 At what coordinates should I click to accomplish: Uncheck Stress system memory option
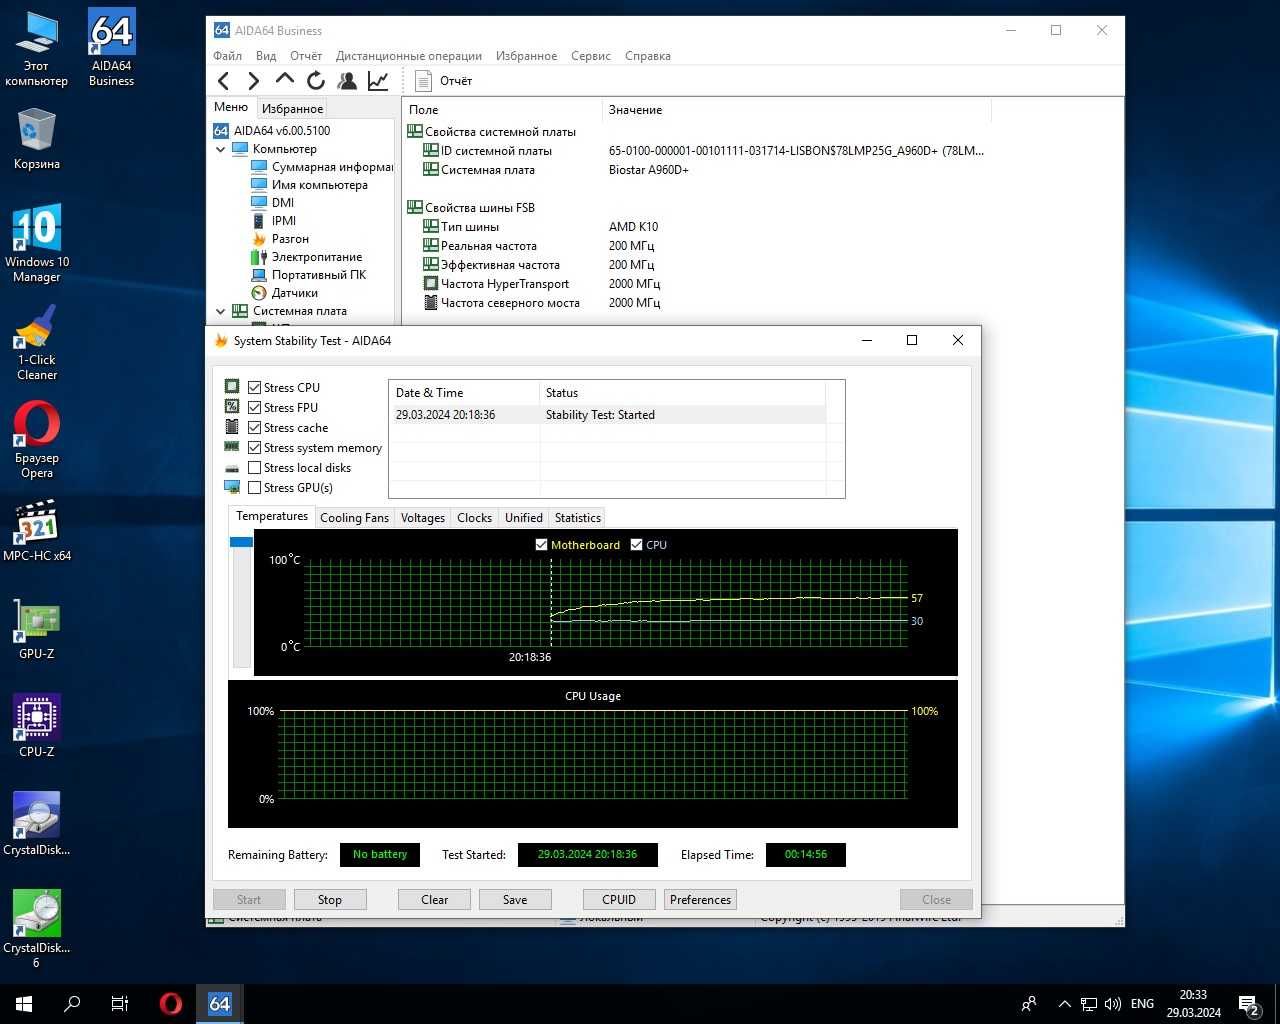tap(255, 448)
